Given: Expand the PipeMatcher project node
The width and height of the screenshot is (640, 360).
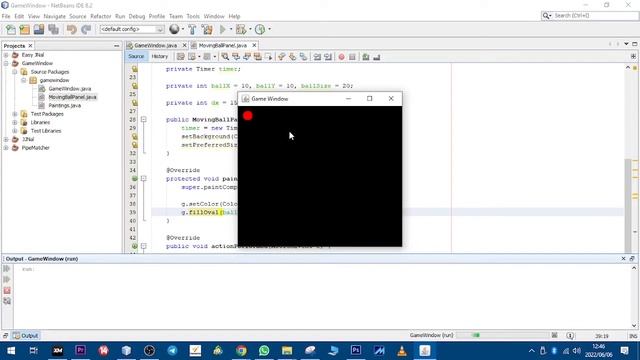Looking at the screenshot, I should [x=6, y=148].
